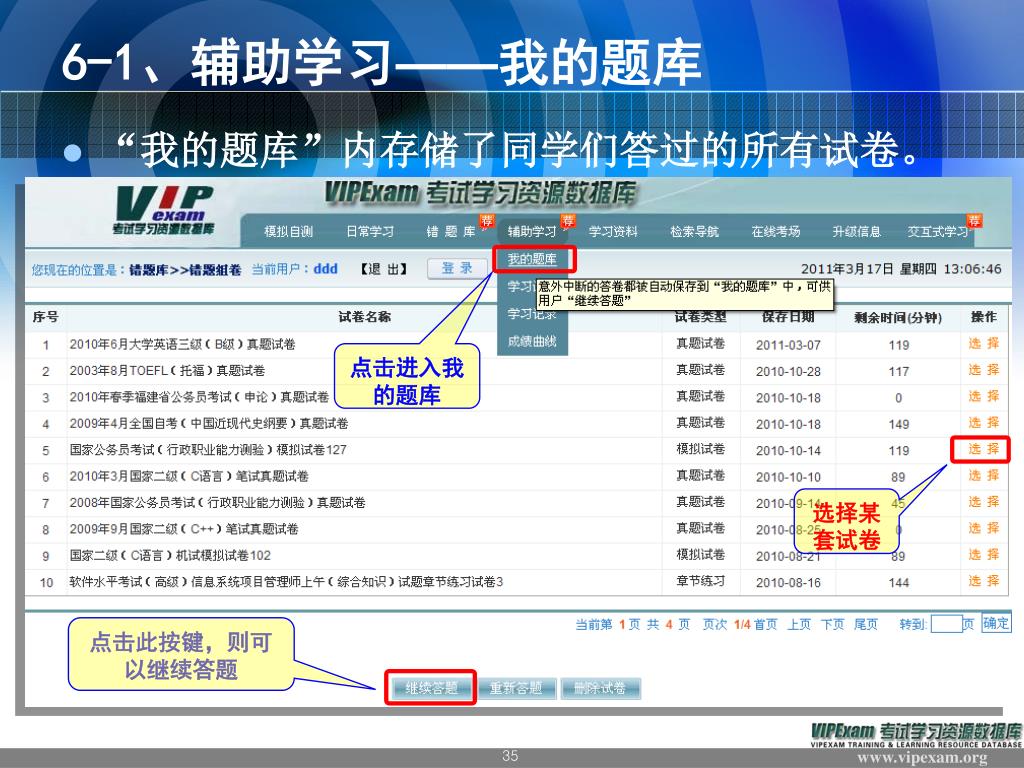Click 选择 for 软件水平考试章节练习试卷3 row
The image size is (1024, 768).
point(984,581)
